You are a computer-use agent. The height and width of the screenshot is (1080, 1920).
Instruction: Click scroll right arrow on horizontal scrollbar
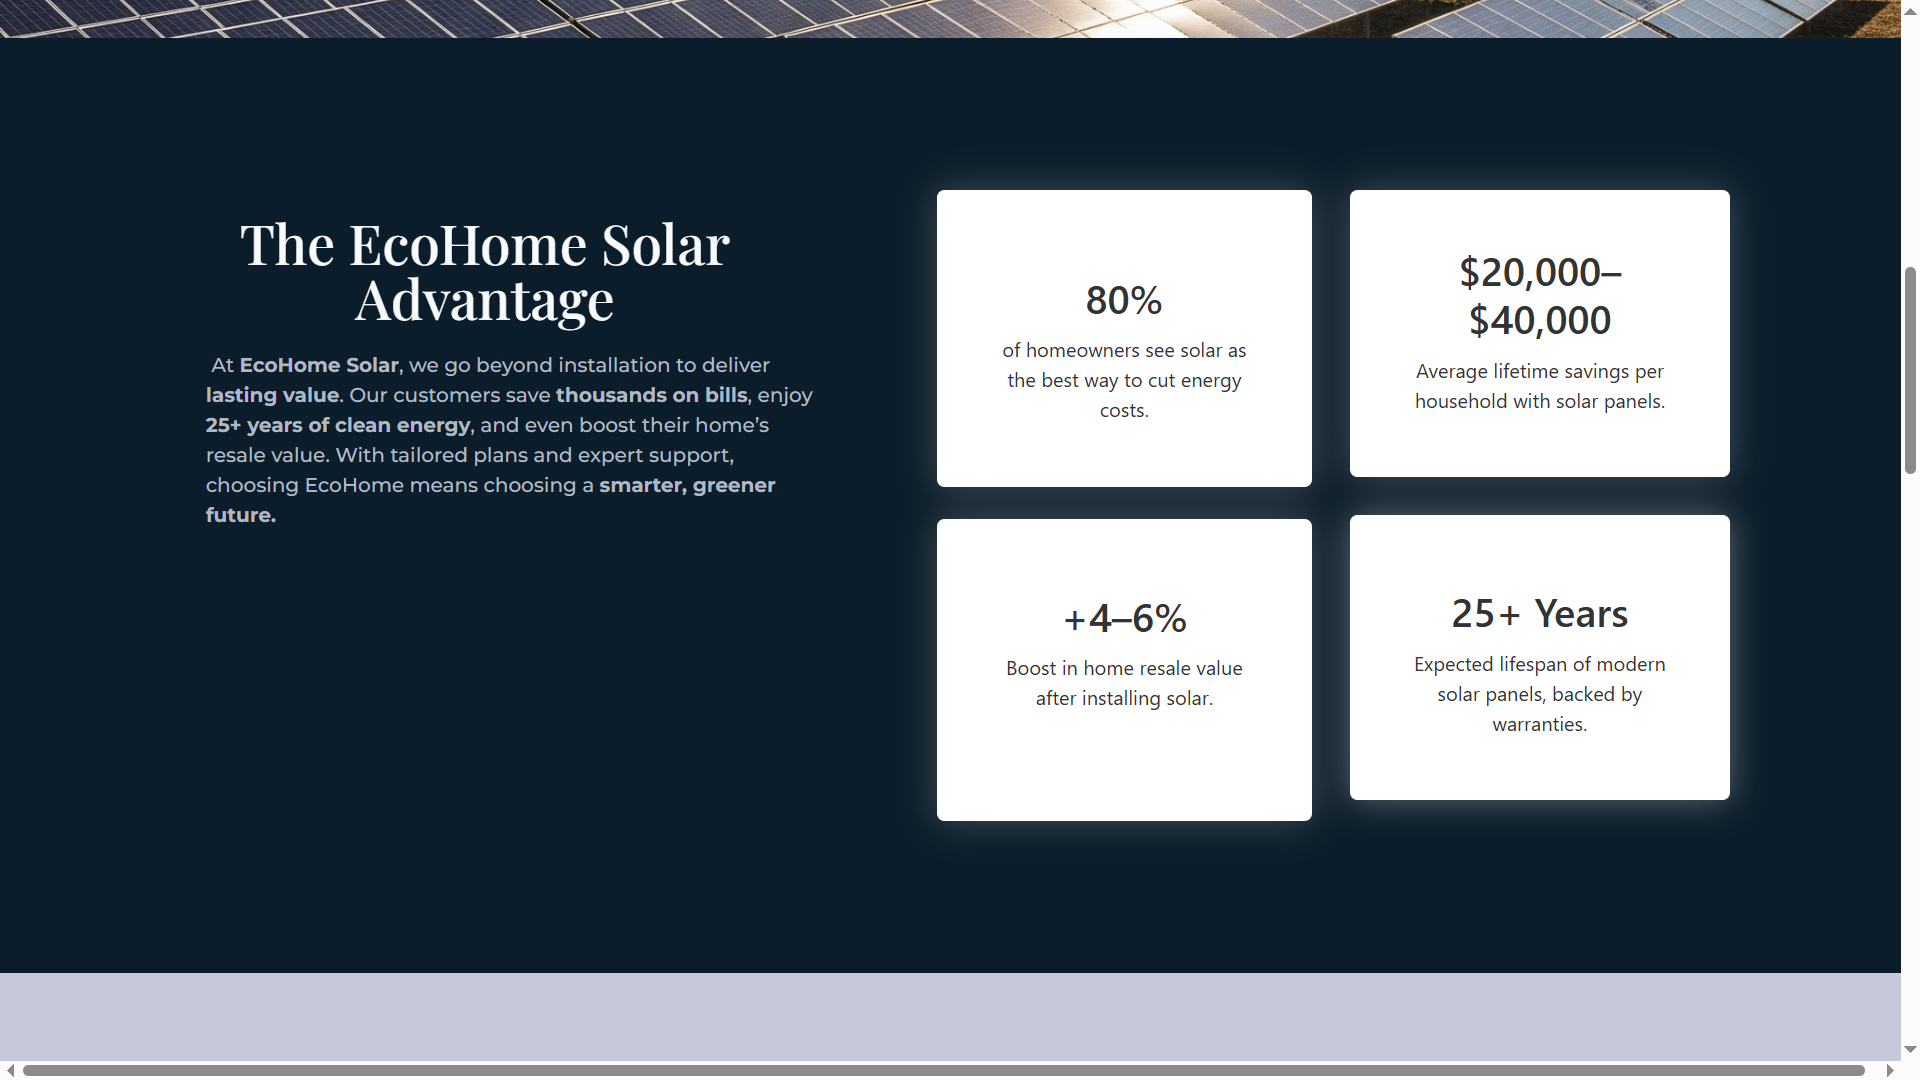pyautogui.click(x=1890, y=1070)
